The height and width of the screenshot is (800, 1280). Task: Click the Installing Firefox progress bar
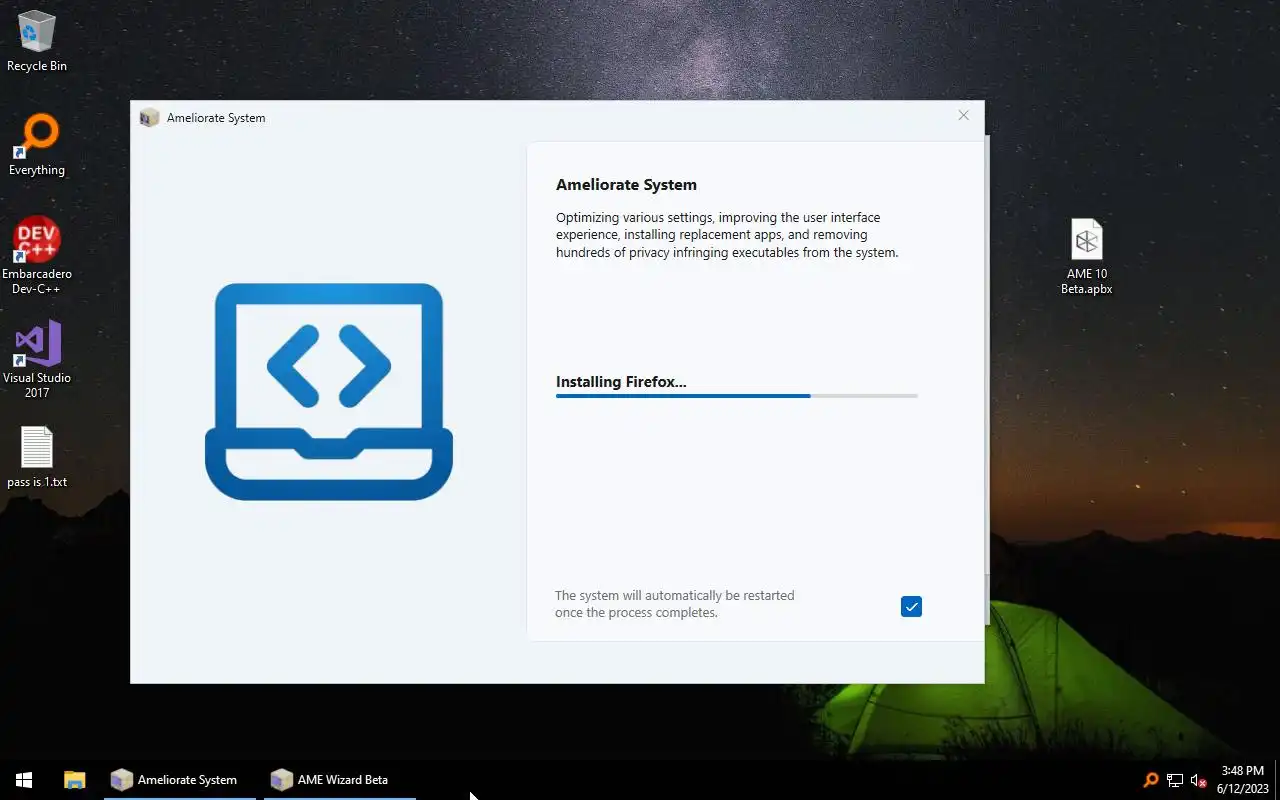point(736,396)
